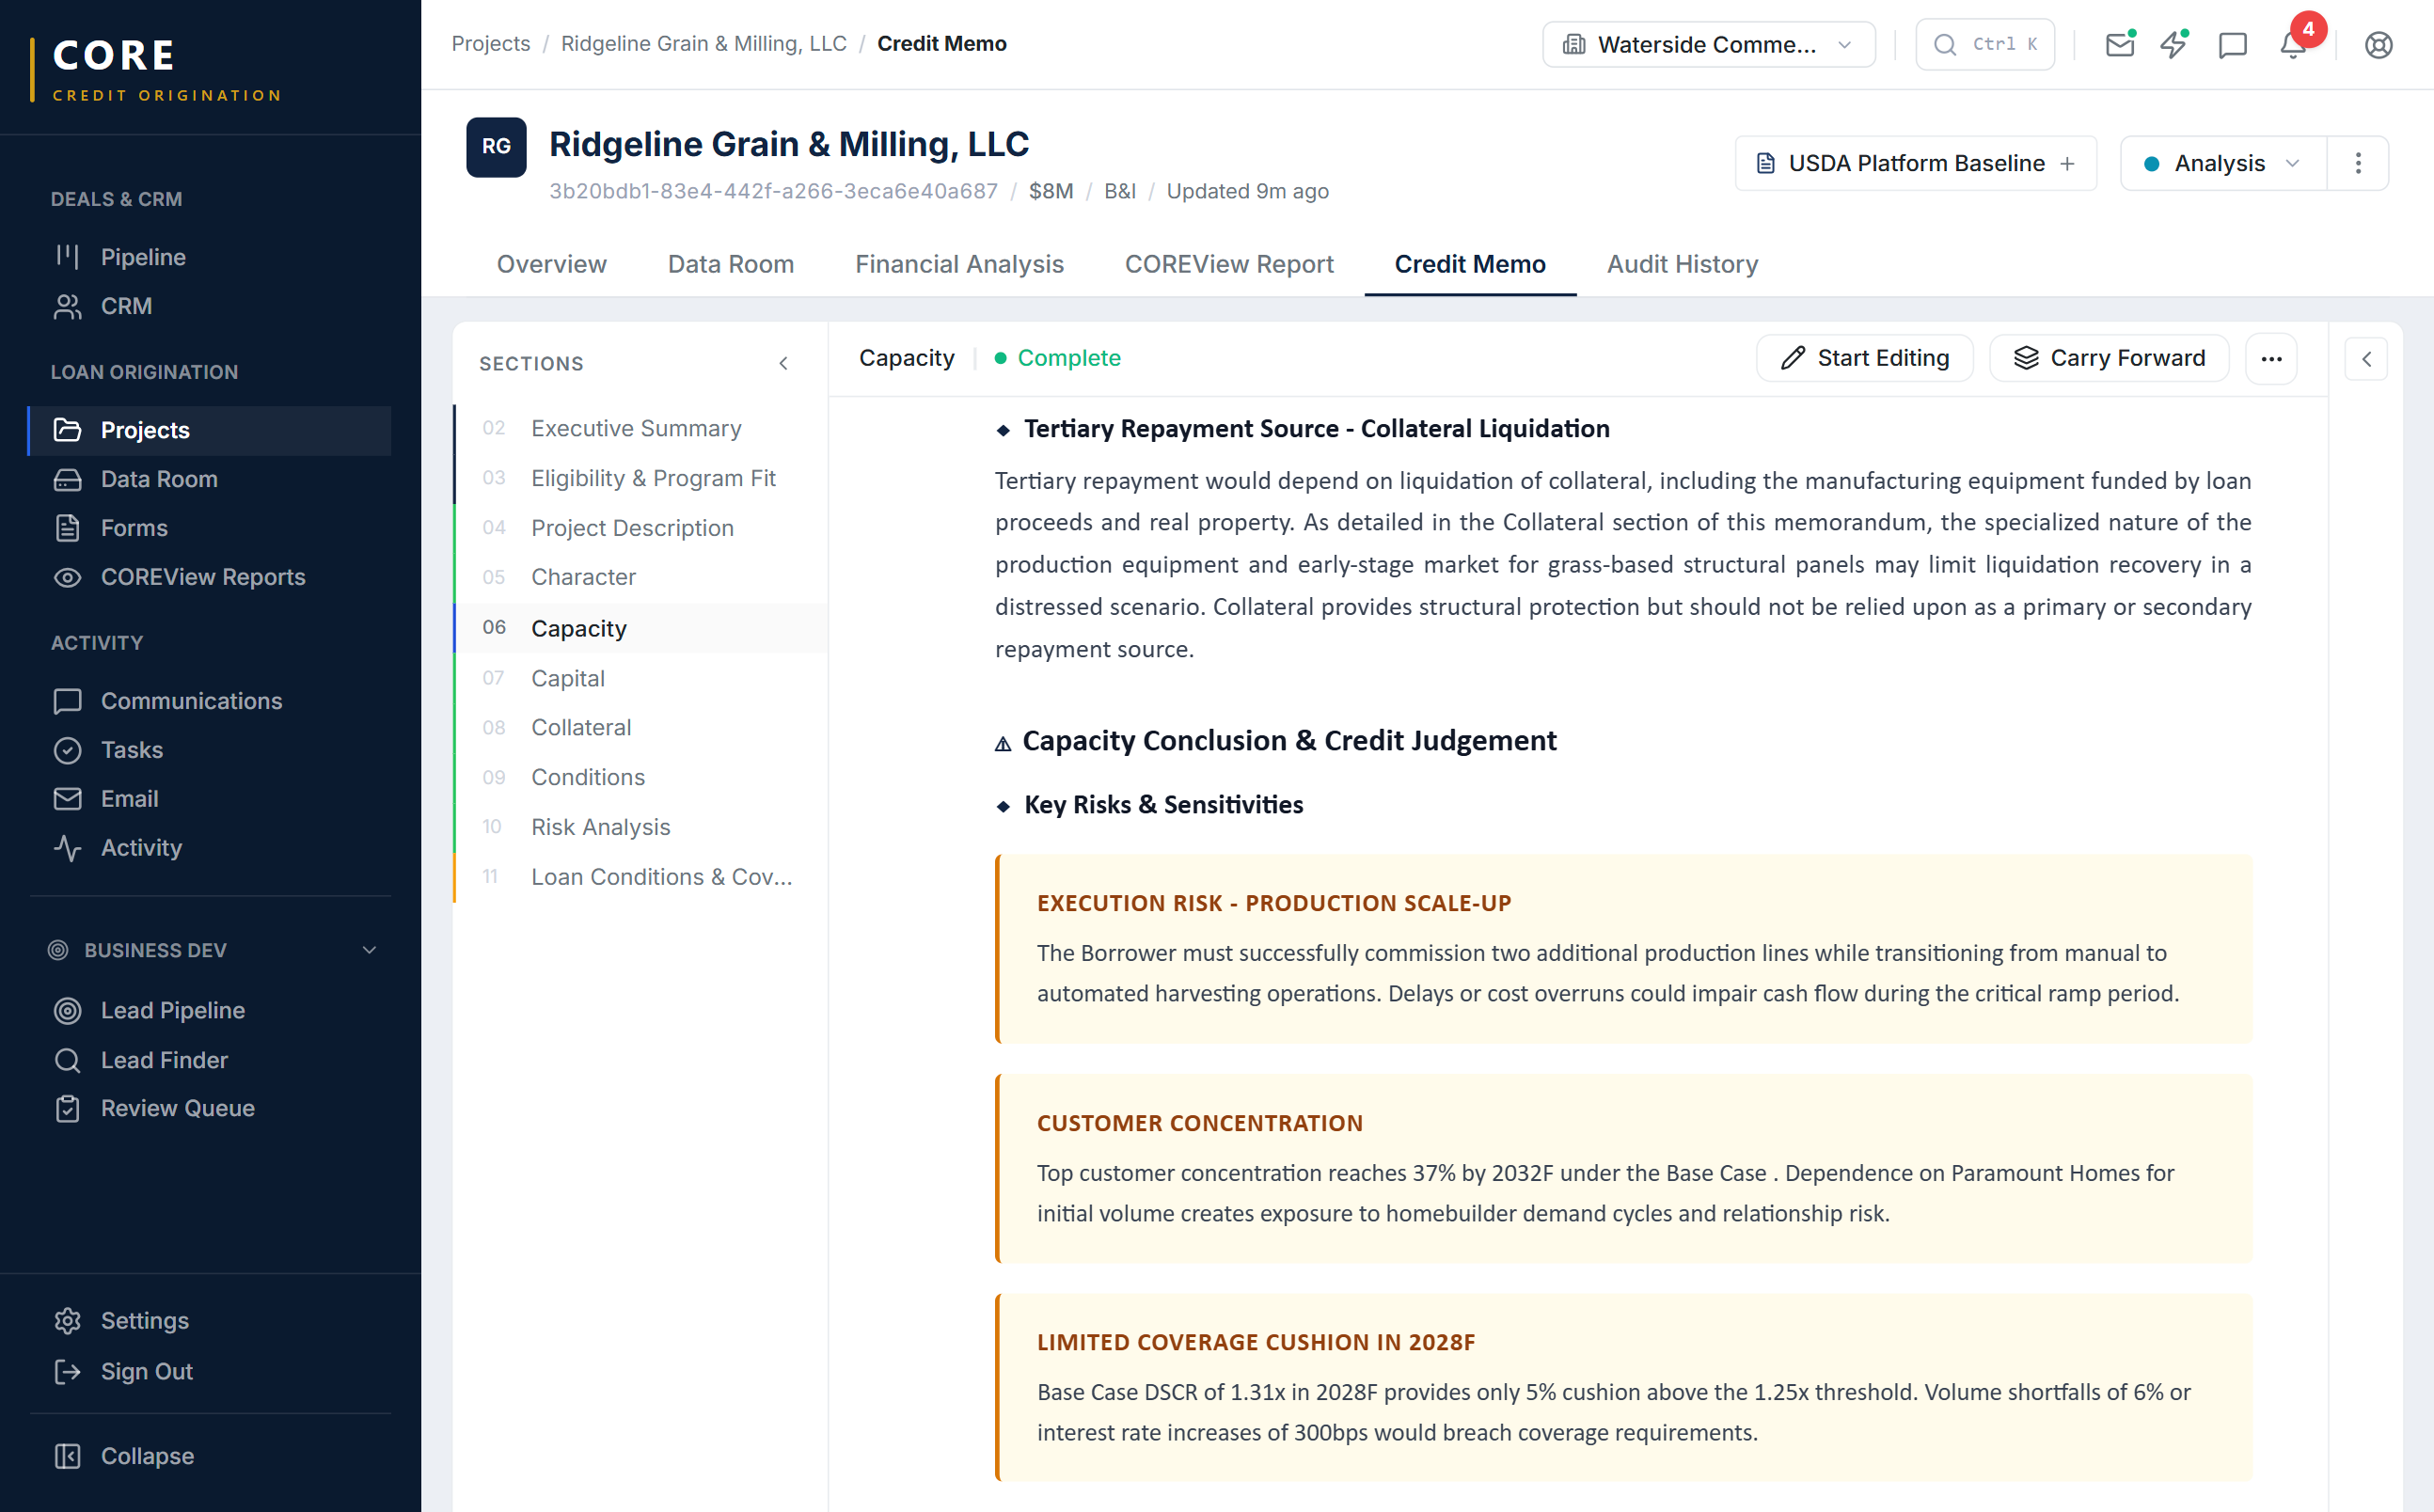Screen dimensions: 2434x1512
Task: Collapse the Business Dev sidebar group
Action: tap(369, 950)
